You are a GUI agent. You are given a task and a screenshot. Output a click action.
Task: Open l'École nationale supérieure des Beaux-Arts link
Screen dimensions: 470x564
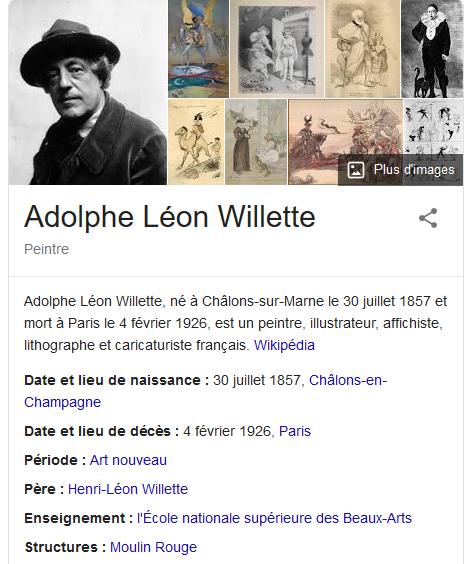[274, 518]
